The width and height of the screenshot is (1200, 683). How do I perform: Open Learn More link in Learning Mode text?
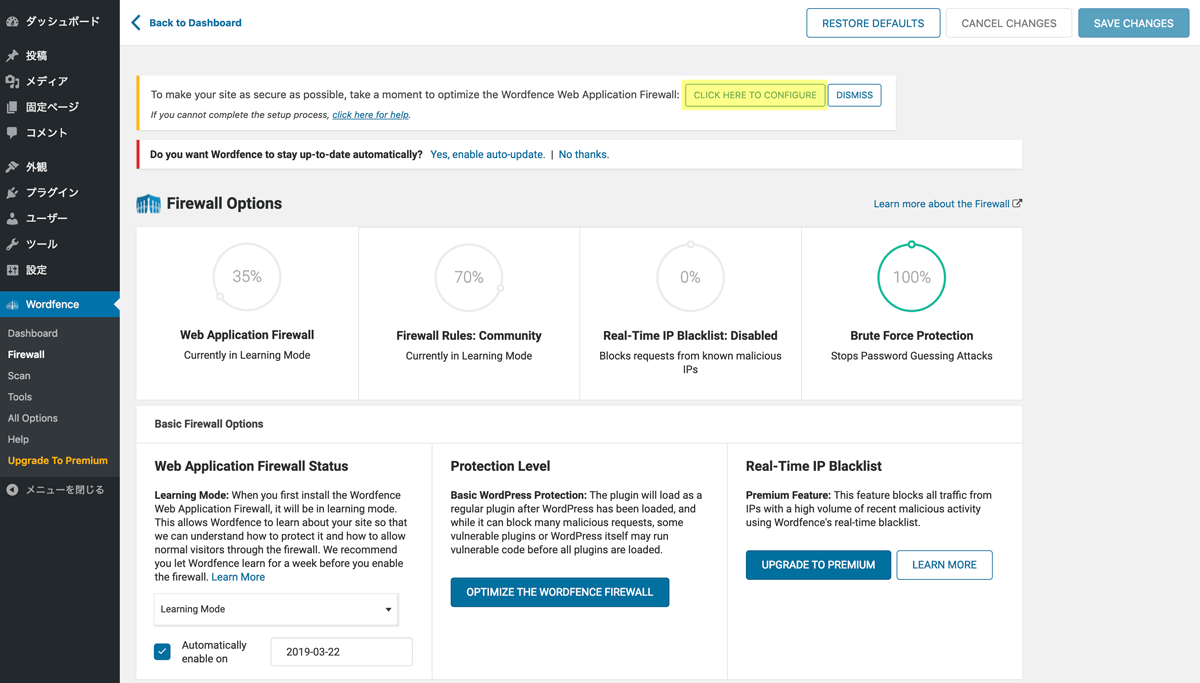238,577
